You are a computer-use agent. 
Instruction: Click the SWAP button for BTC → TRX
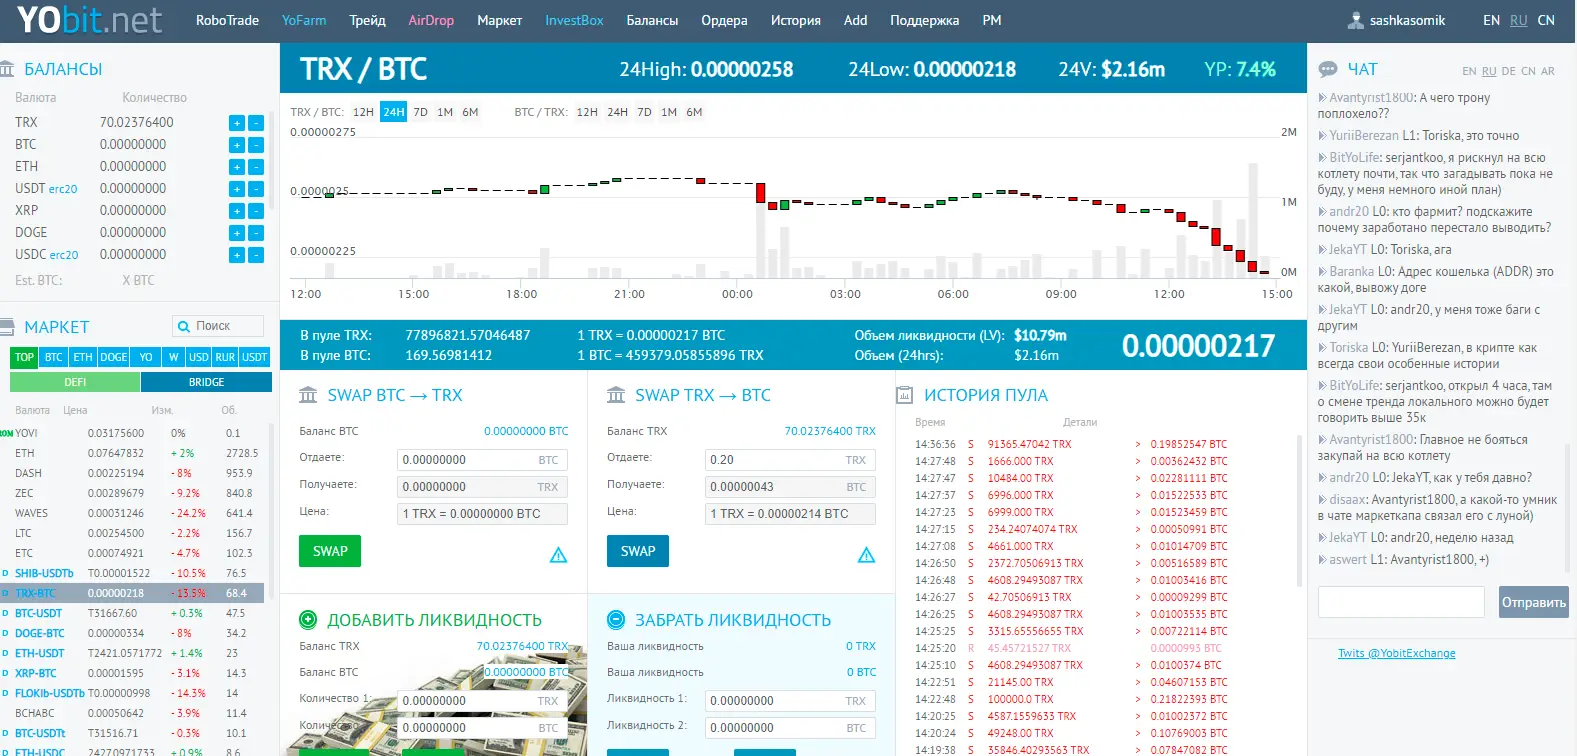330,551
